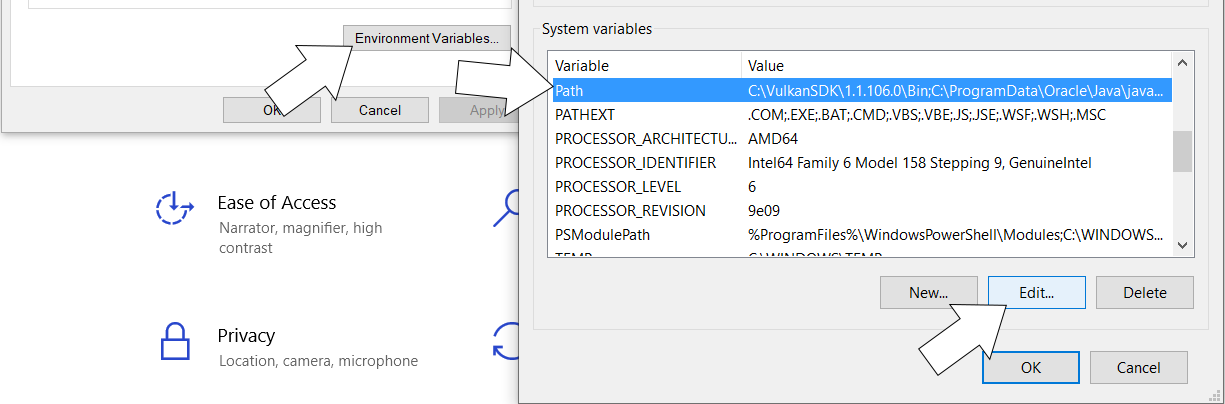Sort by the Variable column header
Image resolution: width=1225 pixels, height=404 pixels.
[x=645, y=66]
